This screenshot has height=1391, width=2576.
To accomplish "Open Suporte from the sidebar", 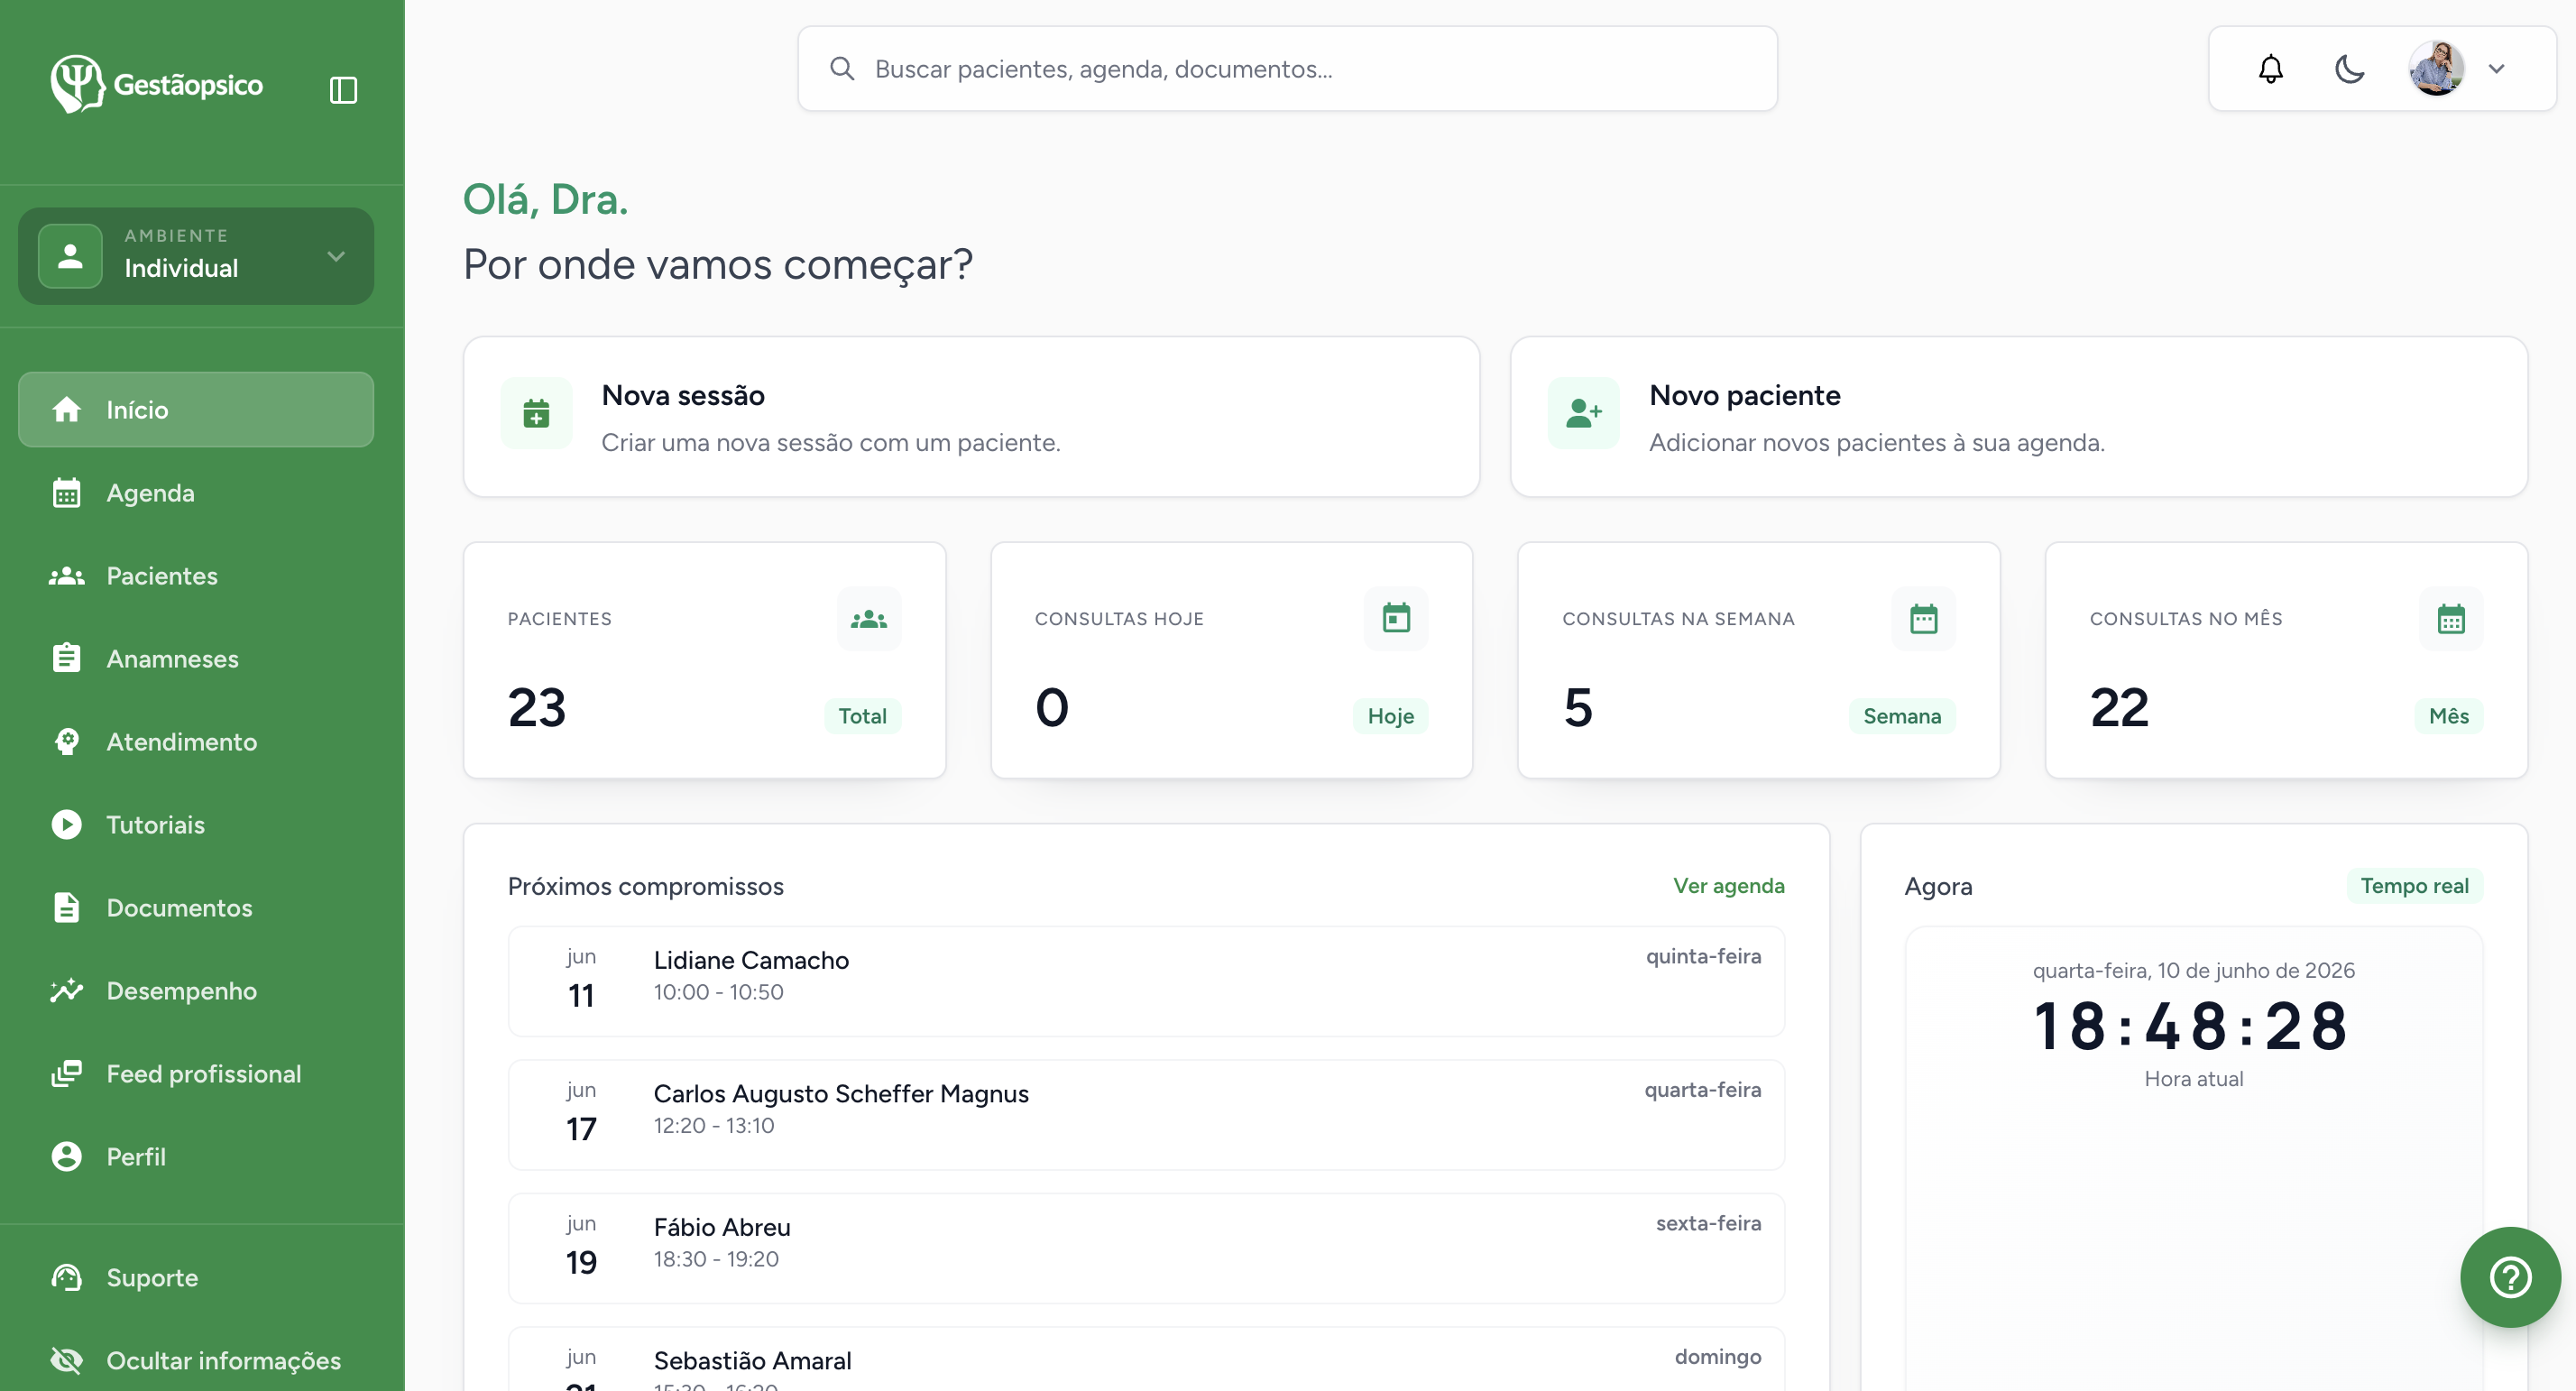I will [x=196, y=1278].
